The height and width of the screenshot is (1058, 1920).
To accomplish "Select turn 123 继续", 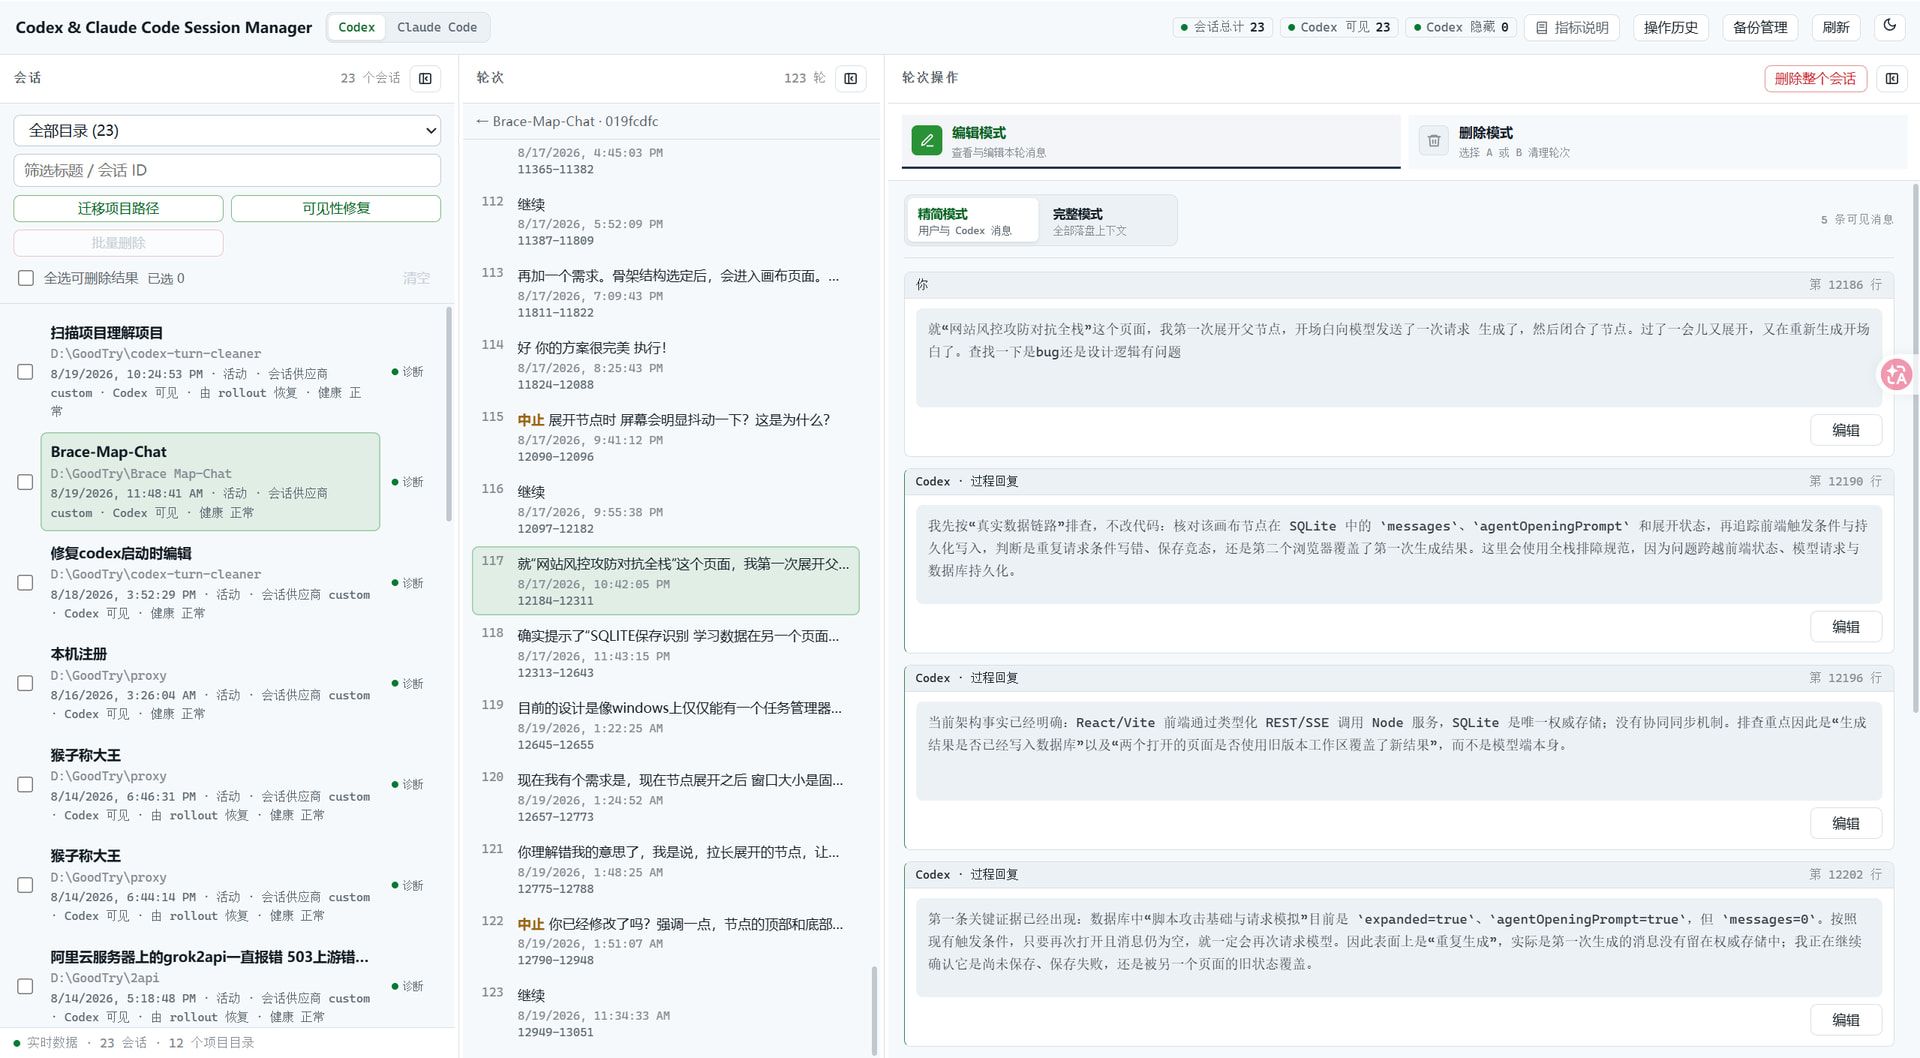I will (666, 1012).
